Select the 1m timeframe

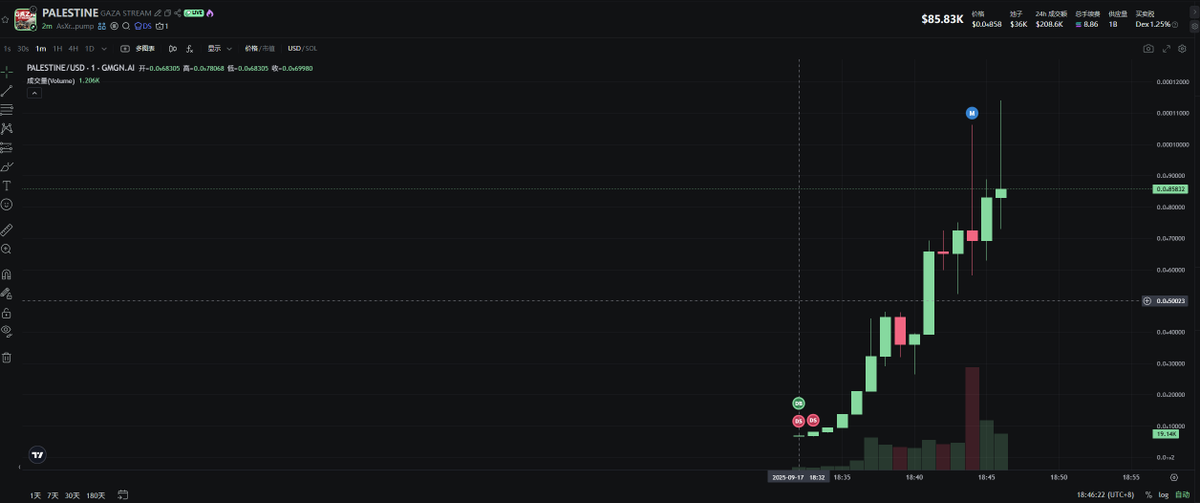coord(41,48)
